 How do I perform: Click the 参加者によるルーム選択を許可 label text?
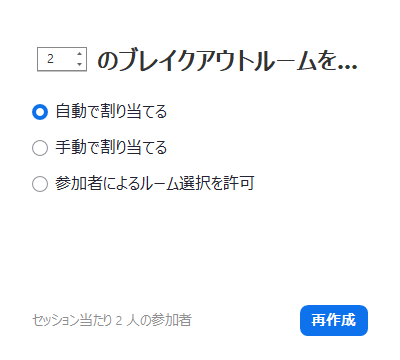click(x=155, y=184)
